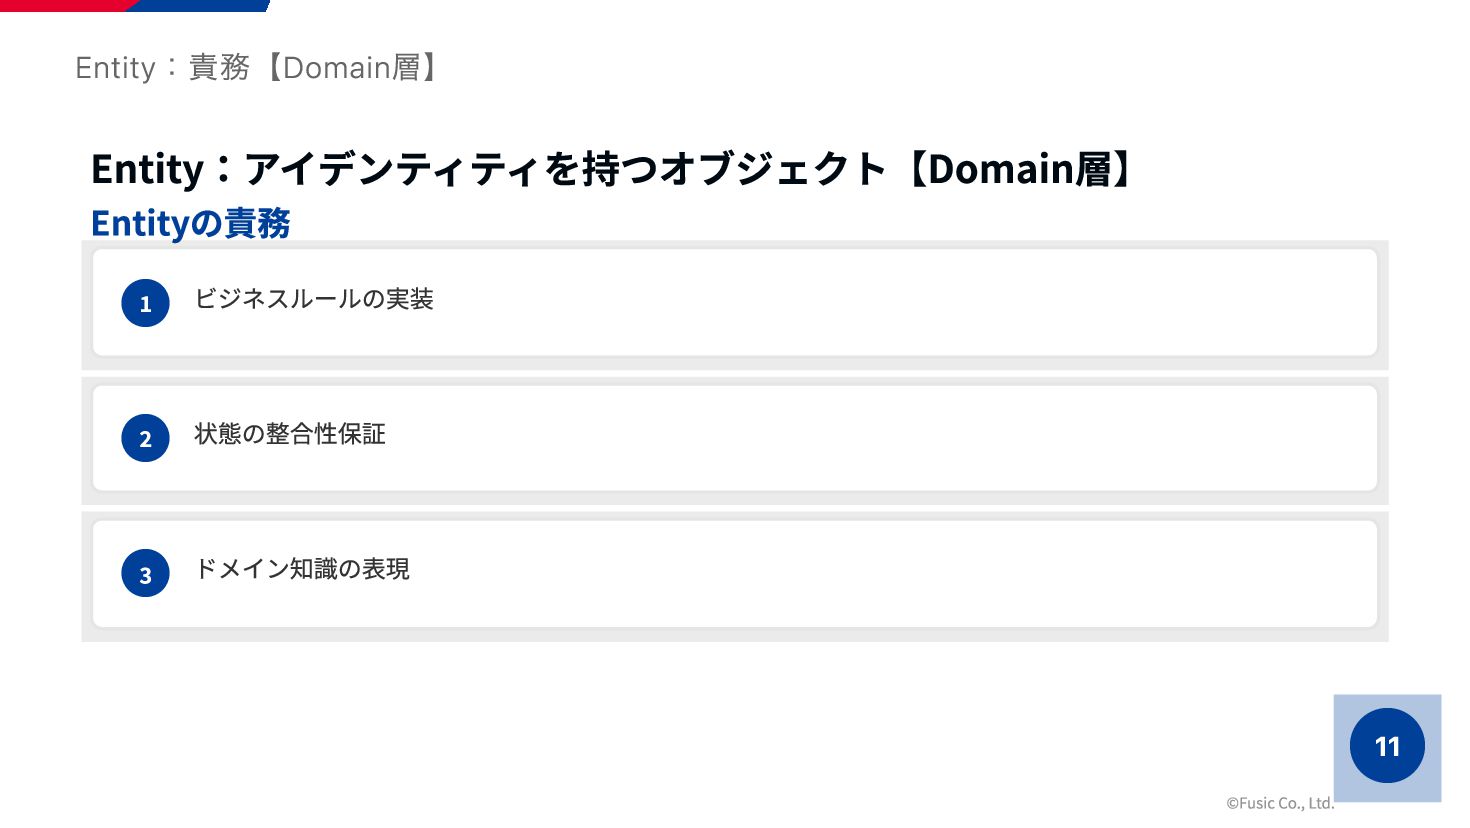Click the gray Entity：責務 slide title
This screenshot has width=1470, height=828.
point(258,68)
